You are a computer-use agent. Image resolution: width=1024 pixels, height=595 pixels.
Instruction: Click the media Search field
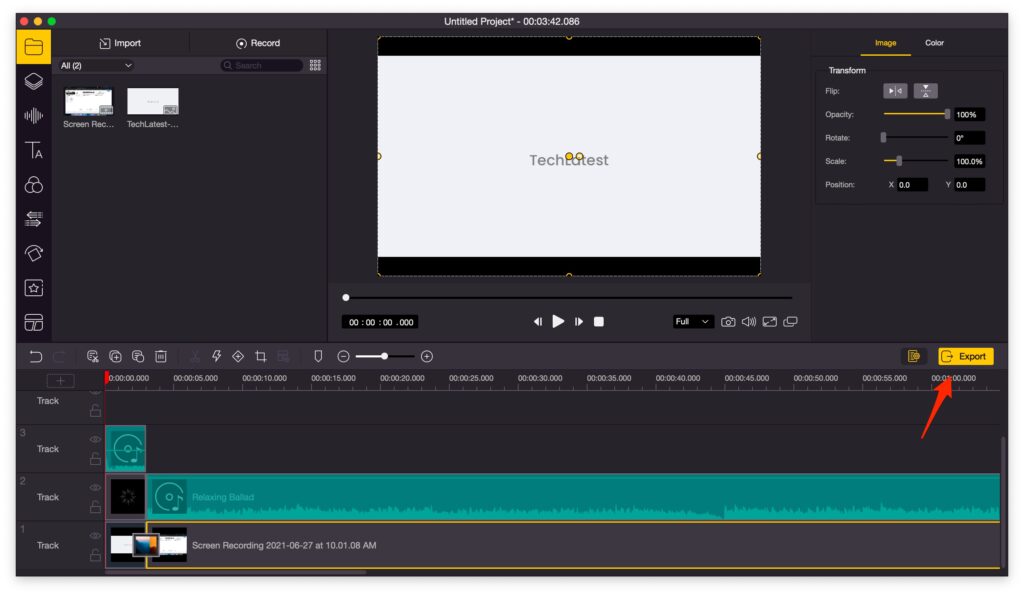(261, 65)
